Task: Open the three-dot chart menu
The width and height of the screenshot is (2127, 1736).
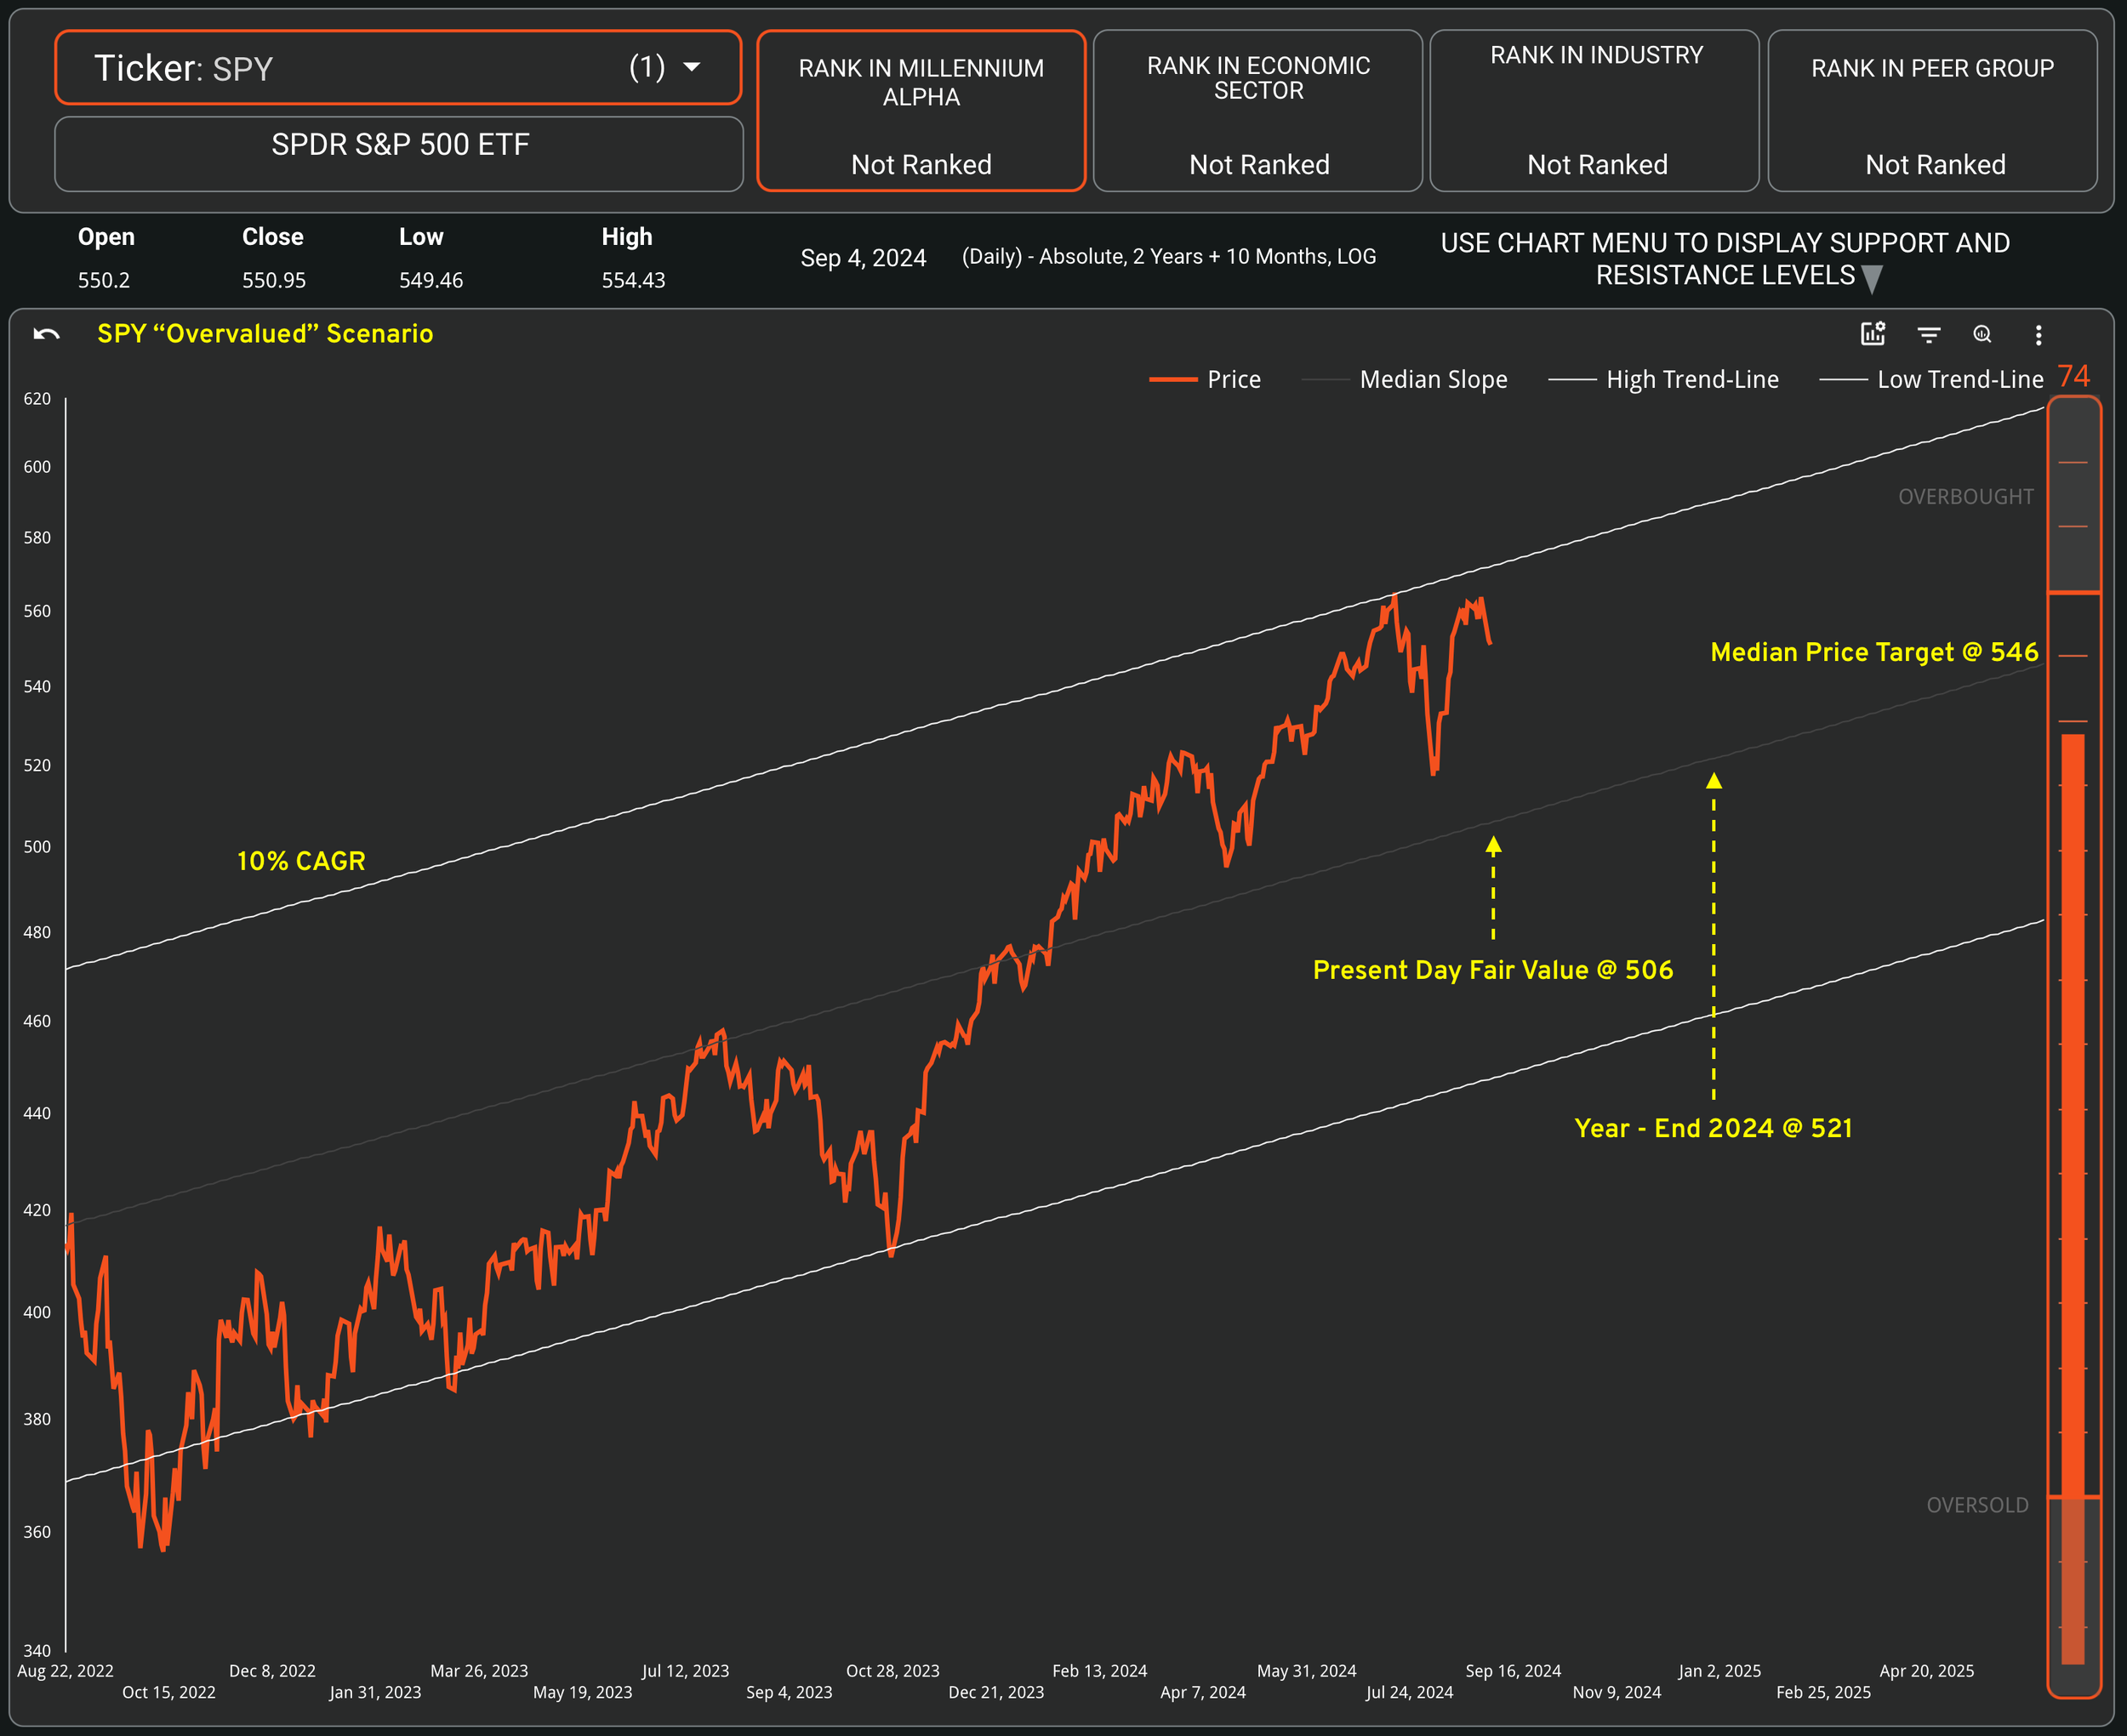Action: [x=2038, y=334]
